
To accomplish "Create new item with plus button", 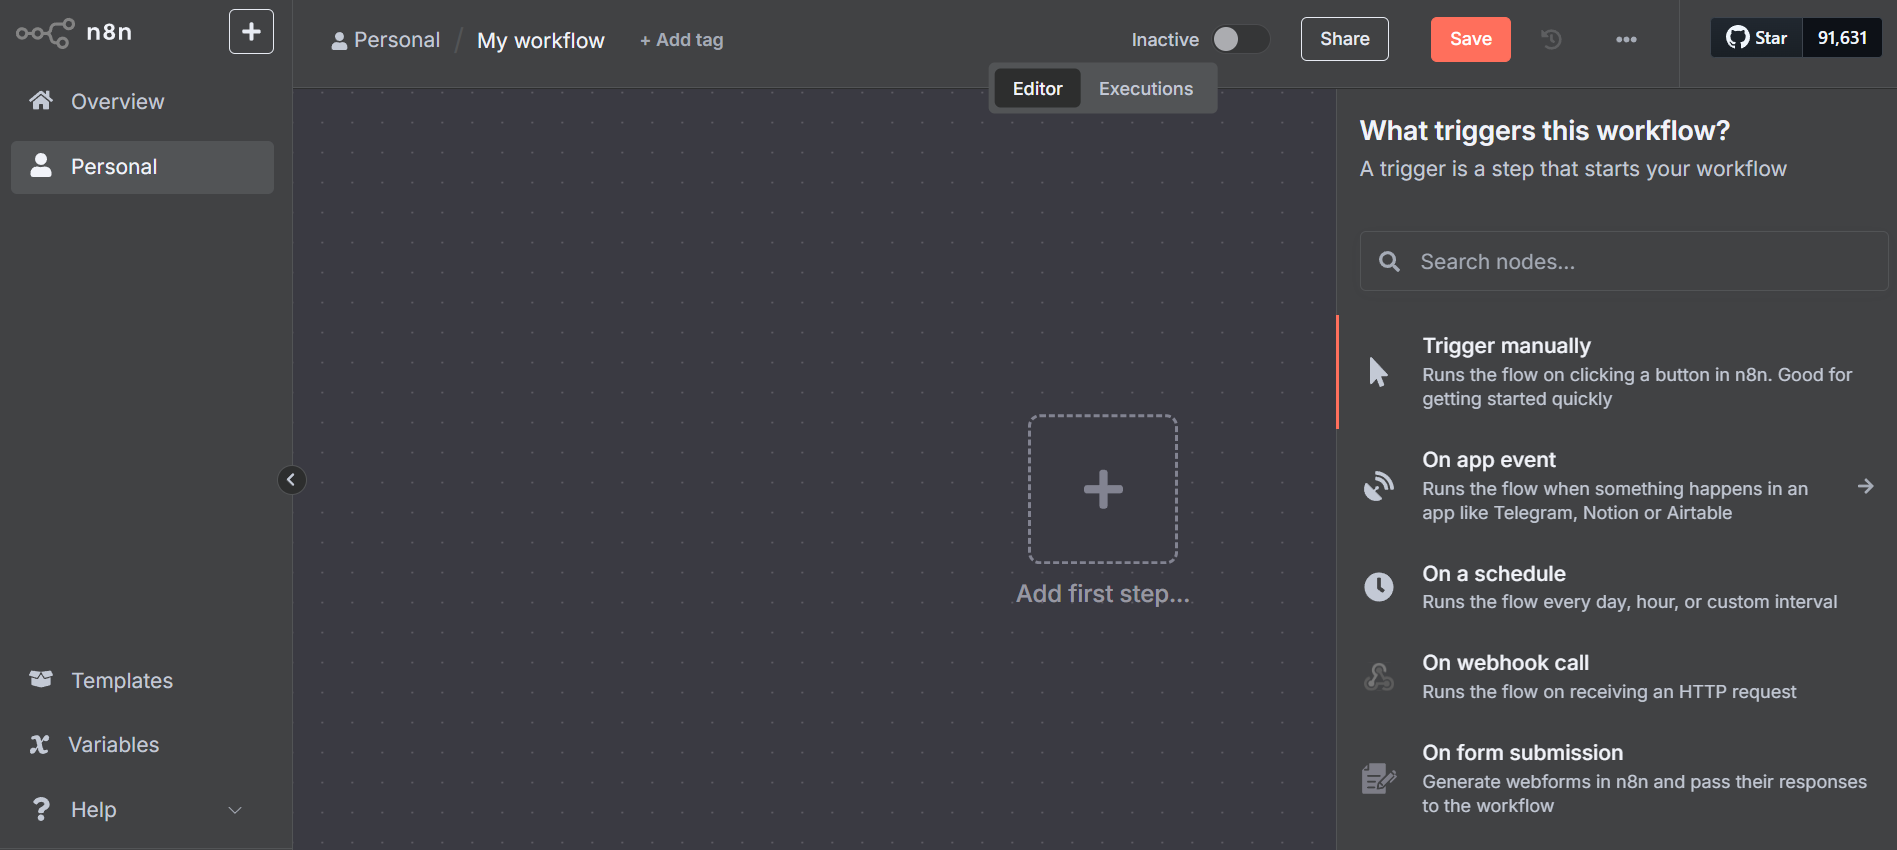I will pyautogui.click(x=251, y=32).
